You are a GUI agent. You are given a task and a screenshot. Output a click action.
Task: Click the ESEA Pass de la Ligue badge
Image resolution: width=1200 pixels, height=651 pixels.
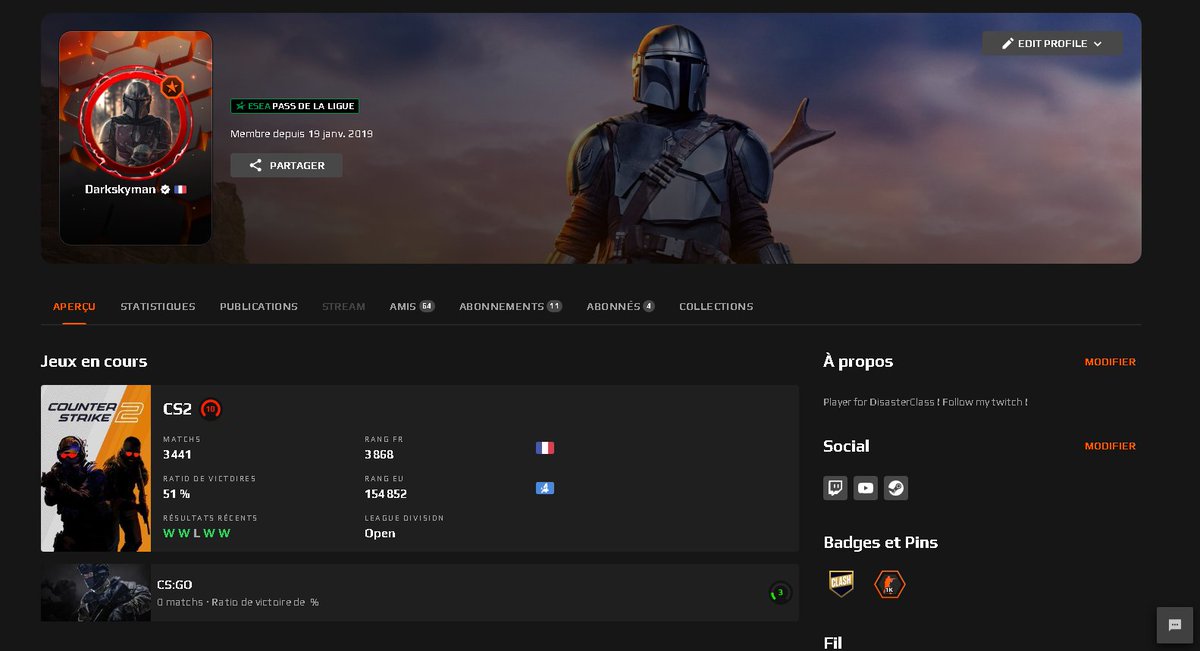click(295, 106)
